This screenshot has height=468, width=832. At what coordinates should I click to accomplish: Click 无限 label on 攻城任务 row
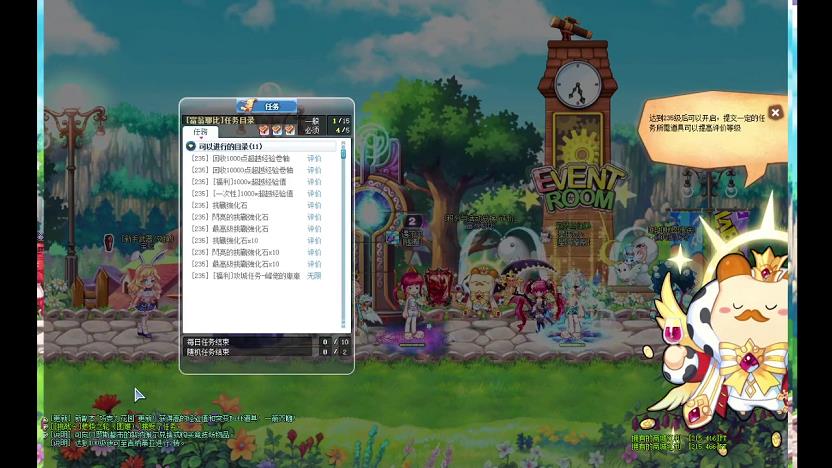pyautogui.click(x=314, y=276)
